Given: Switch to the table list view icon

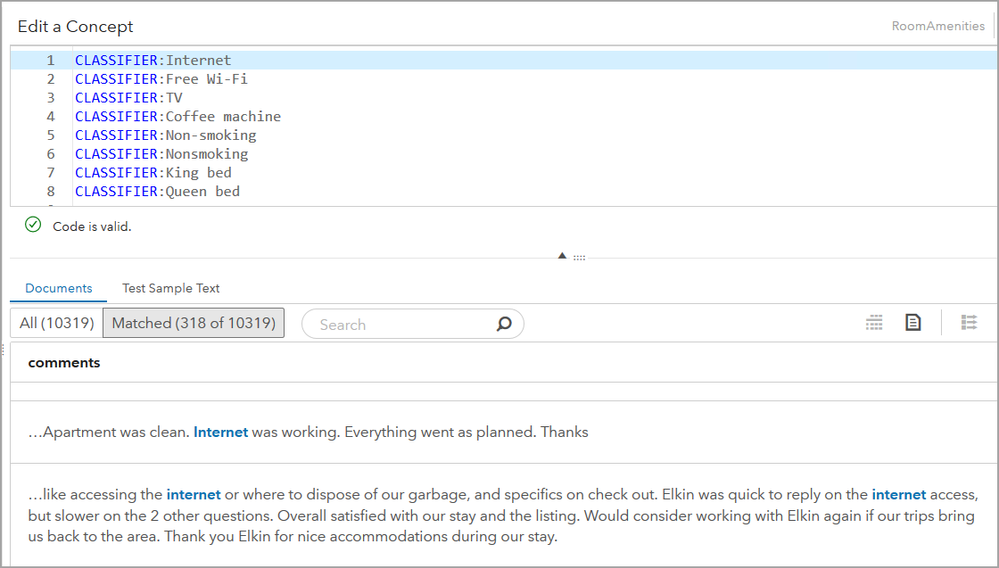Looking at the screenshot, I should pos(875,323).
